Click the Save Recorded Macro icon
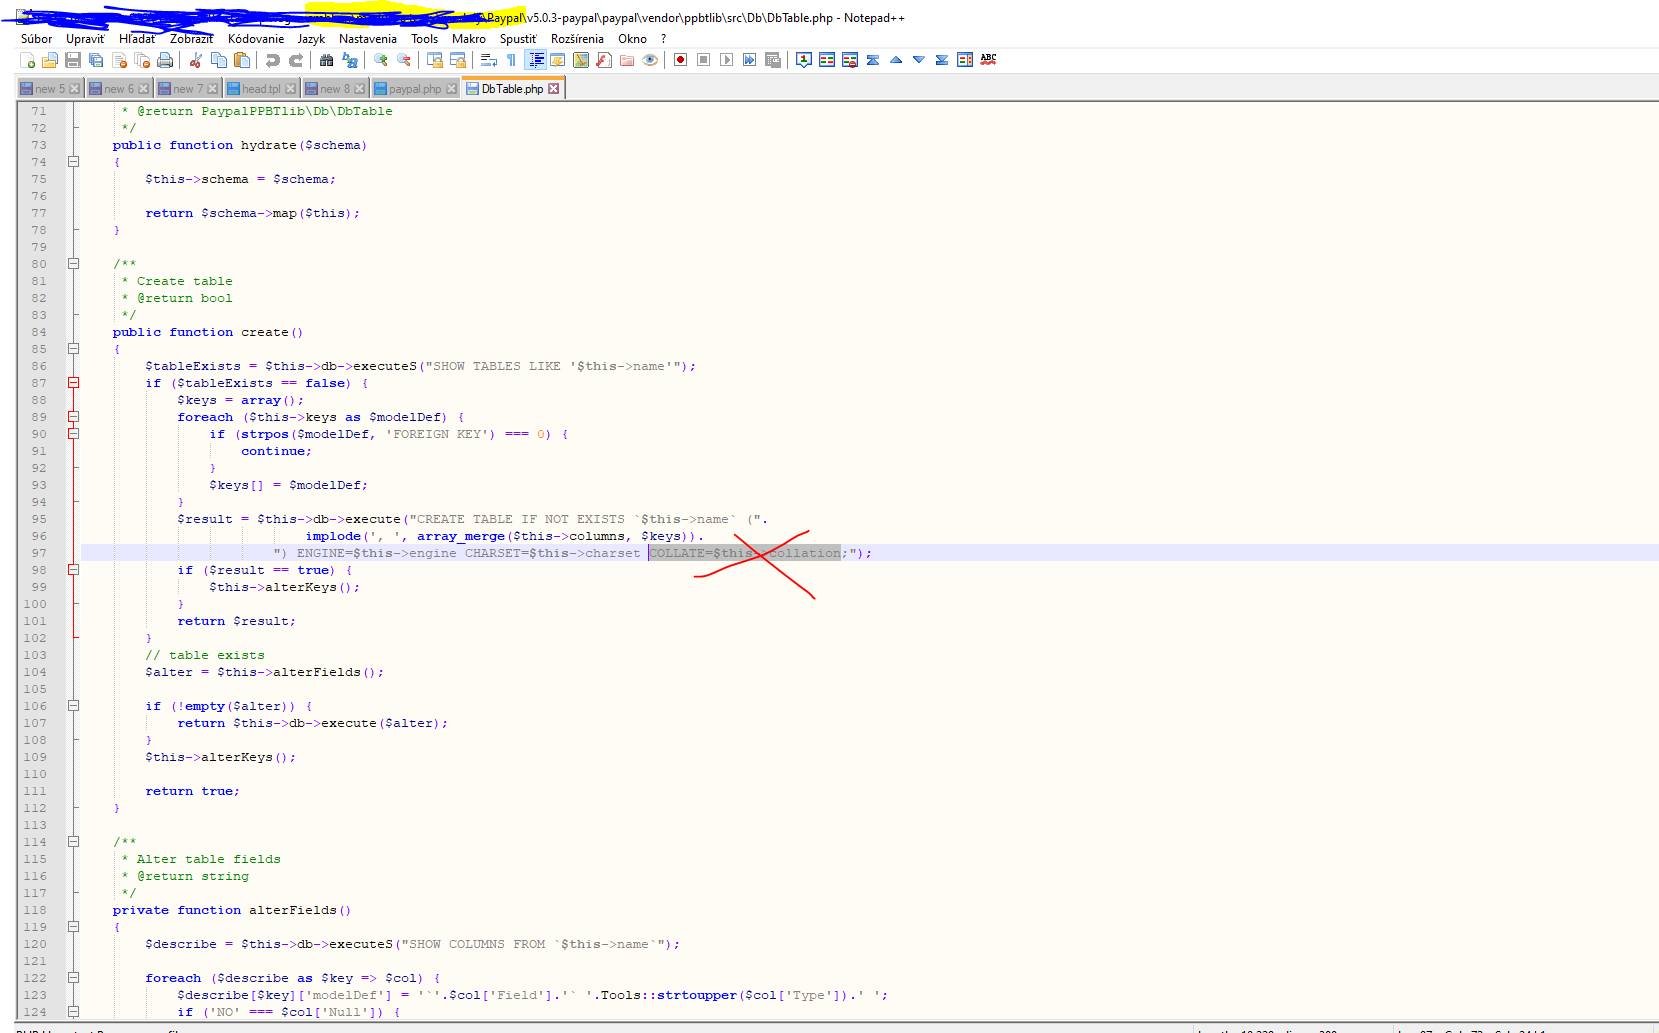The height and width of the screenshot is (1033, 1659). 772,60
